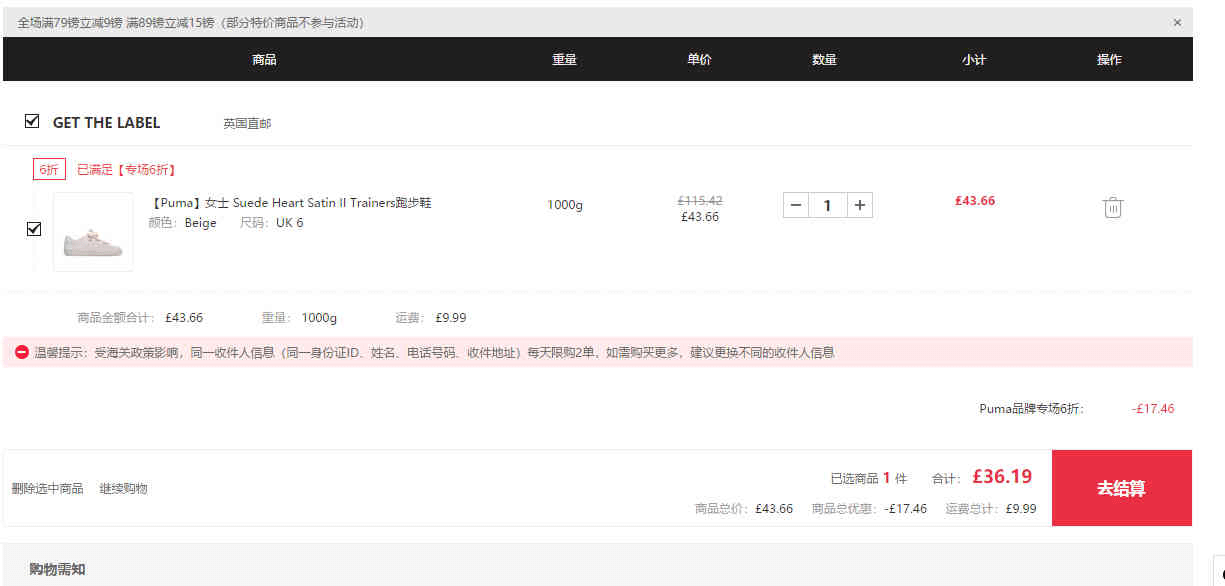Click the 商品 column header
The width and height of the screenshot is (1225, 586).
(x=264, y=60)
